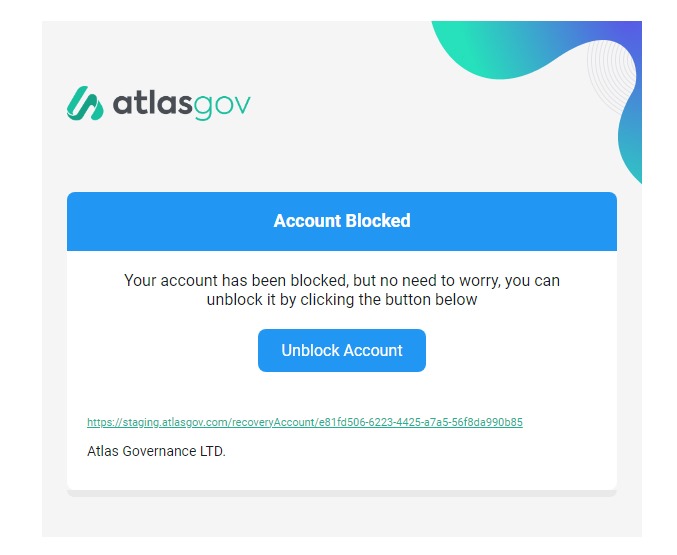Image resolution: width=677 pixels, height=555 pixels.
Task: Click the Unblock Account button
Action: (x=342, y=350)
